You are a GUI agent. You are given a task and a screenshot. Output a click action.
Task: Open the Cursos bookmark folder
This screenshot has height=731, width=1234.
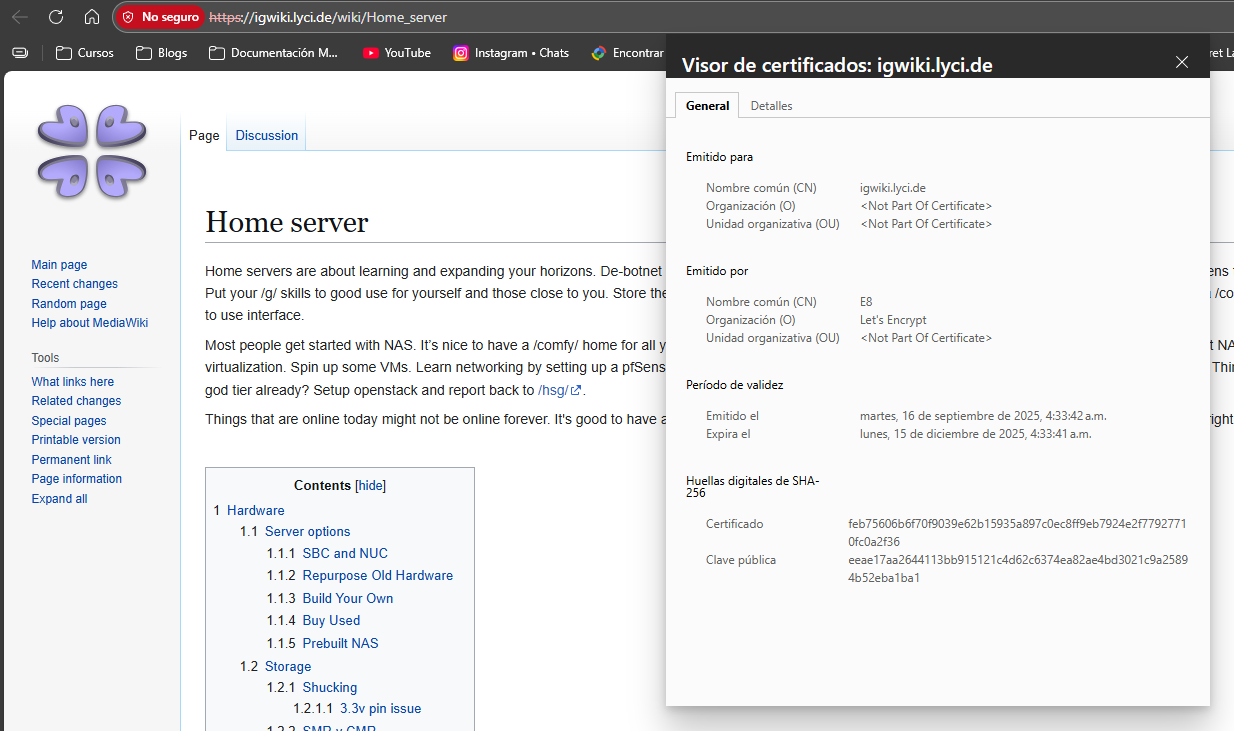coord(85,53)
